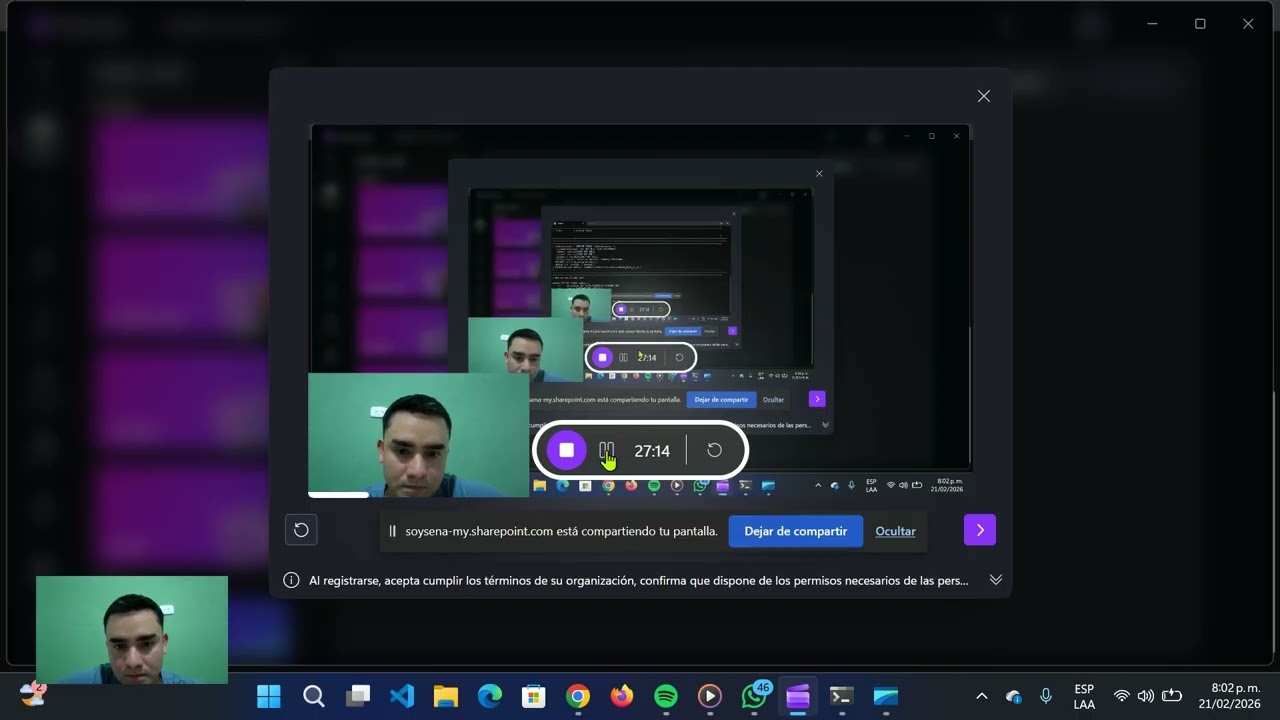Click the drag handle before soysena-my.sharepoint.com
The height and width of the screenshot is (720, 1280).
[393, 531]
